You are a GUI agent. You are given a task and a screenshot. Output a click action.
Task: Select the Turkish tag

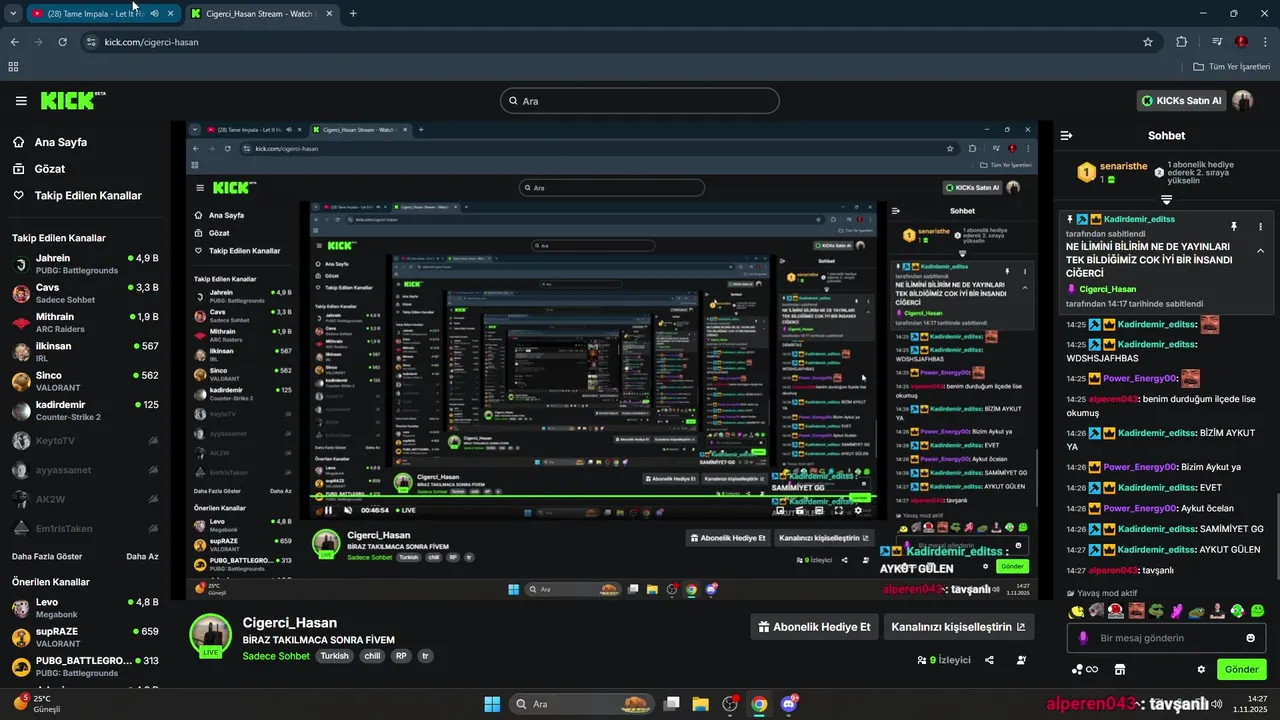[x=335, y=656]
